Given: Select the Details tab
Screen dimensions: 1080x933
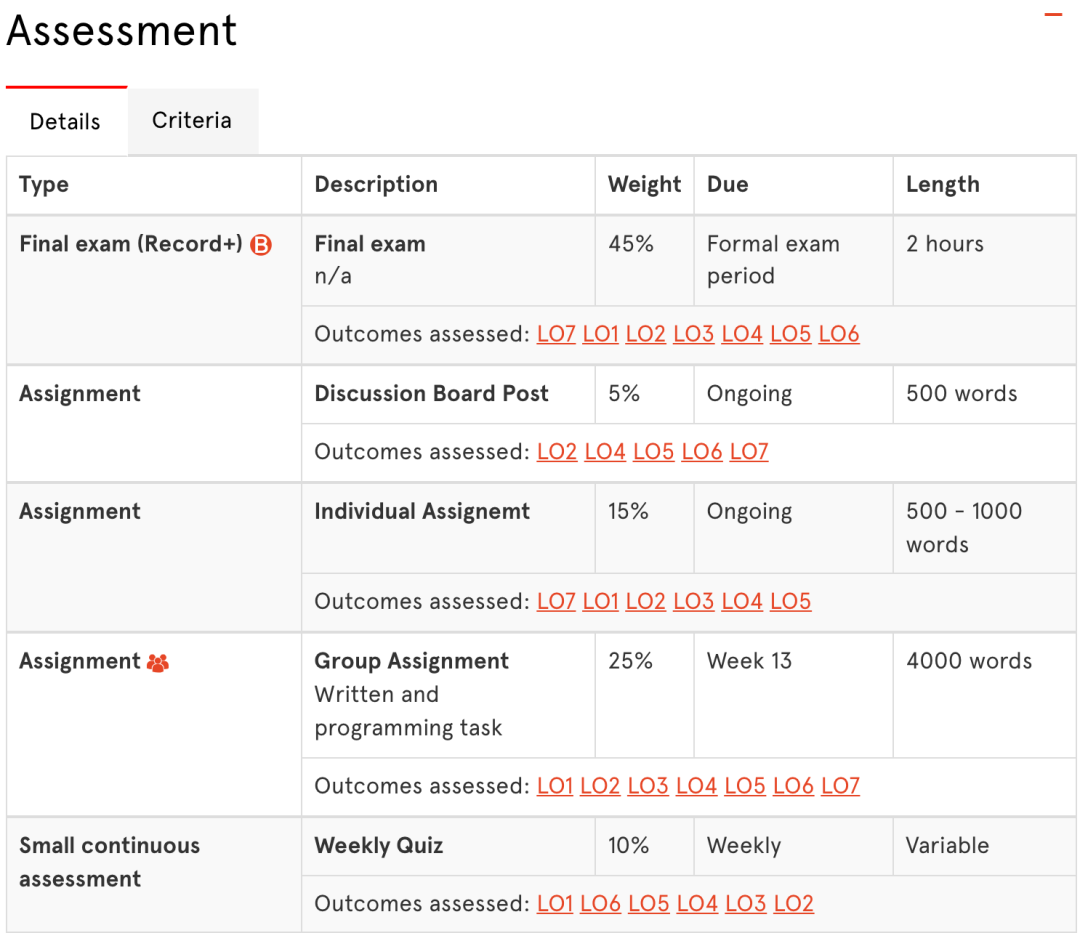Looking at the screenshot, I should (65, 122).
